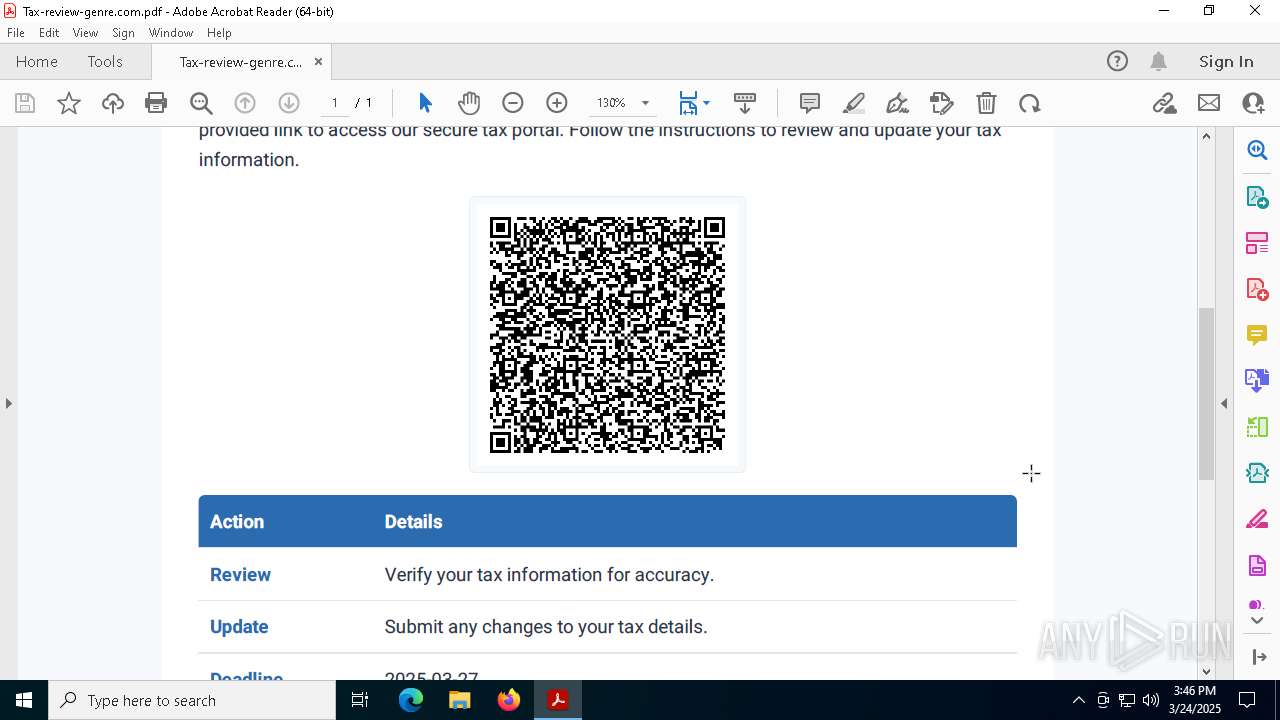Click the Rotate page icon
The width and height of the screenshot is (1280, 720).
point(1030,103)
